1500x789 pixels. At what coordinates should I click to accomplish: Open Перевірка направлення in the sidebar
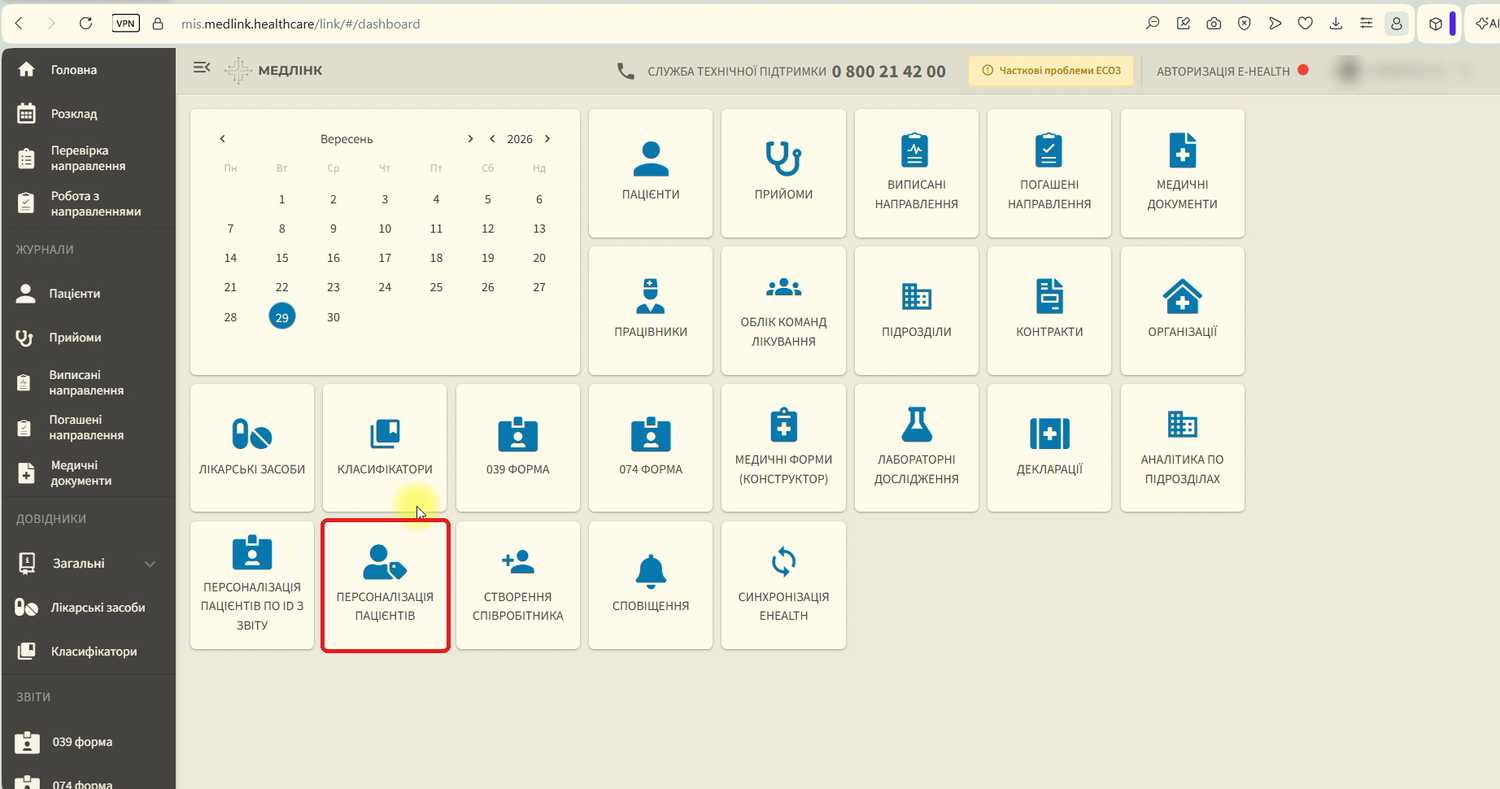pos(88,158)
